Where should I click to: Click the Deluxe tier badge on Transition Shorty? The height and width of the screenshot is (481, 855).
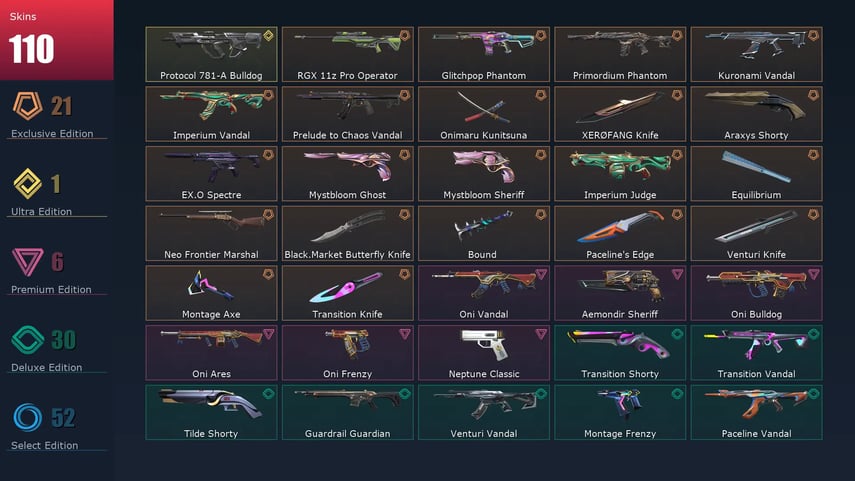677,334
